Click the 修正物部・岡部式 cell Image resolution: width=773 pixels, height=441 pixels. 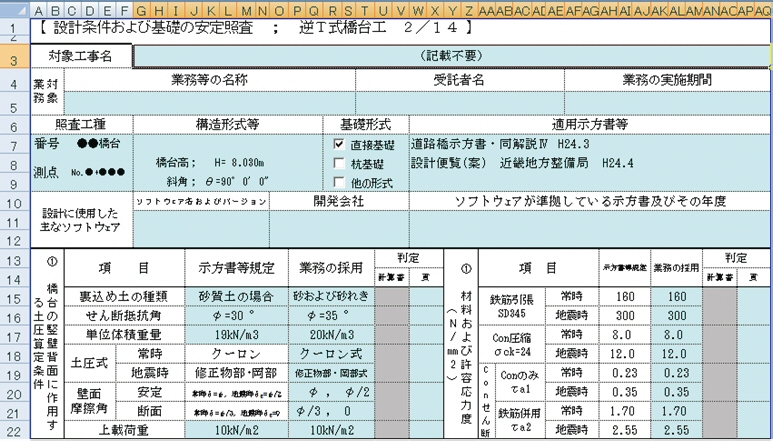[331, 373]
